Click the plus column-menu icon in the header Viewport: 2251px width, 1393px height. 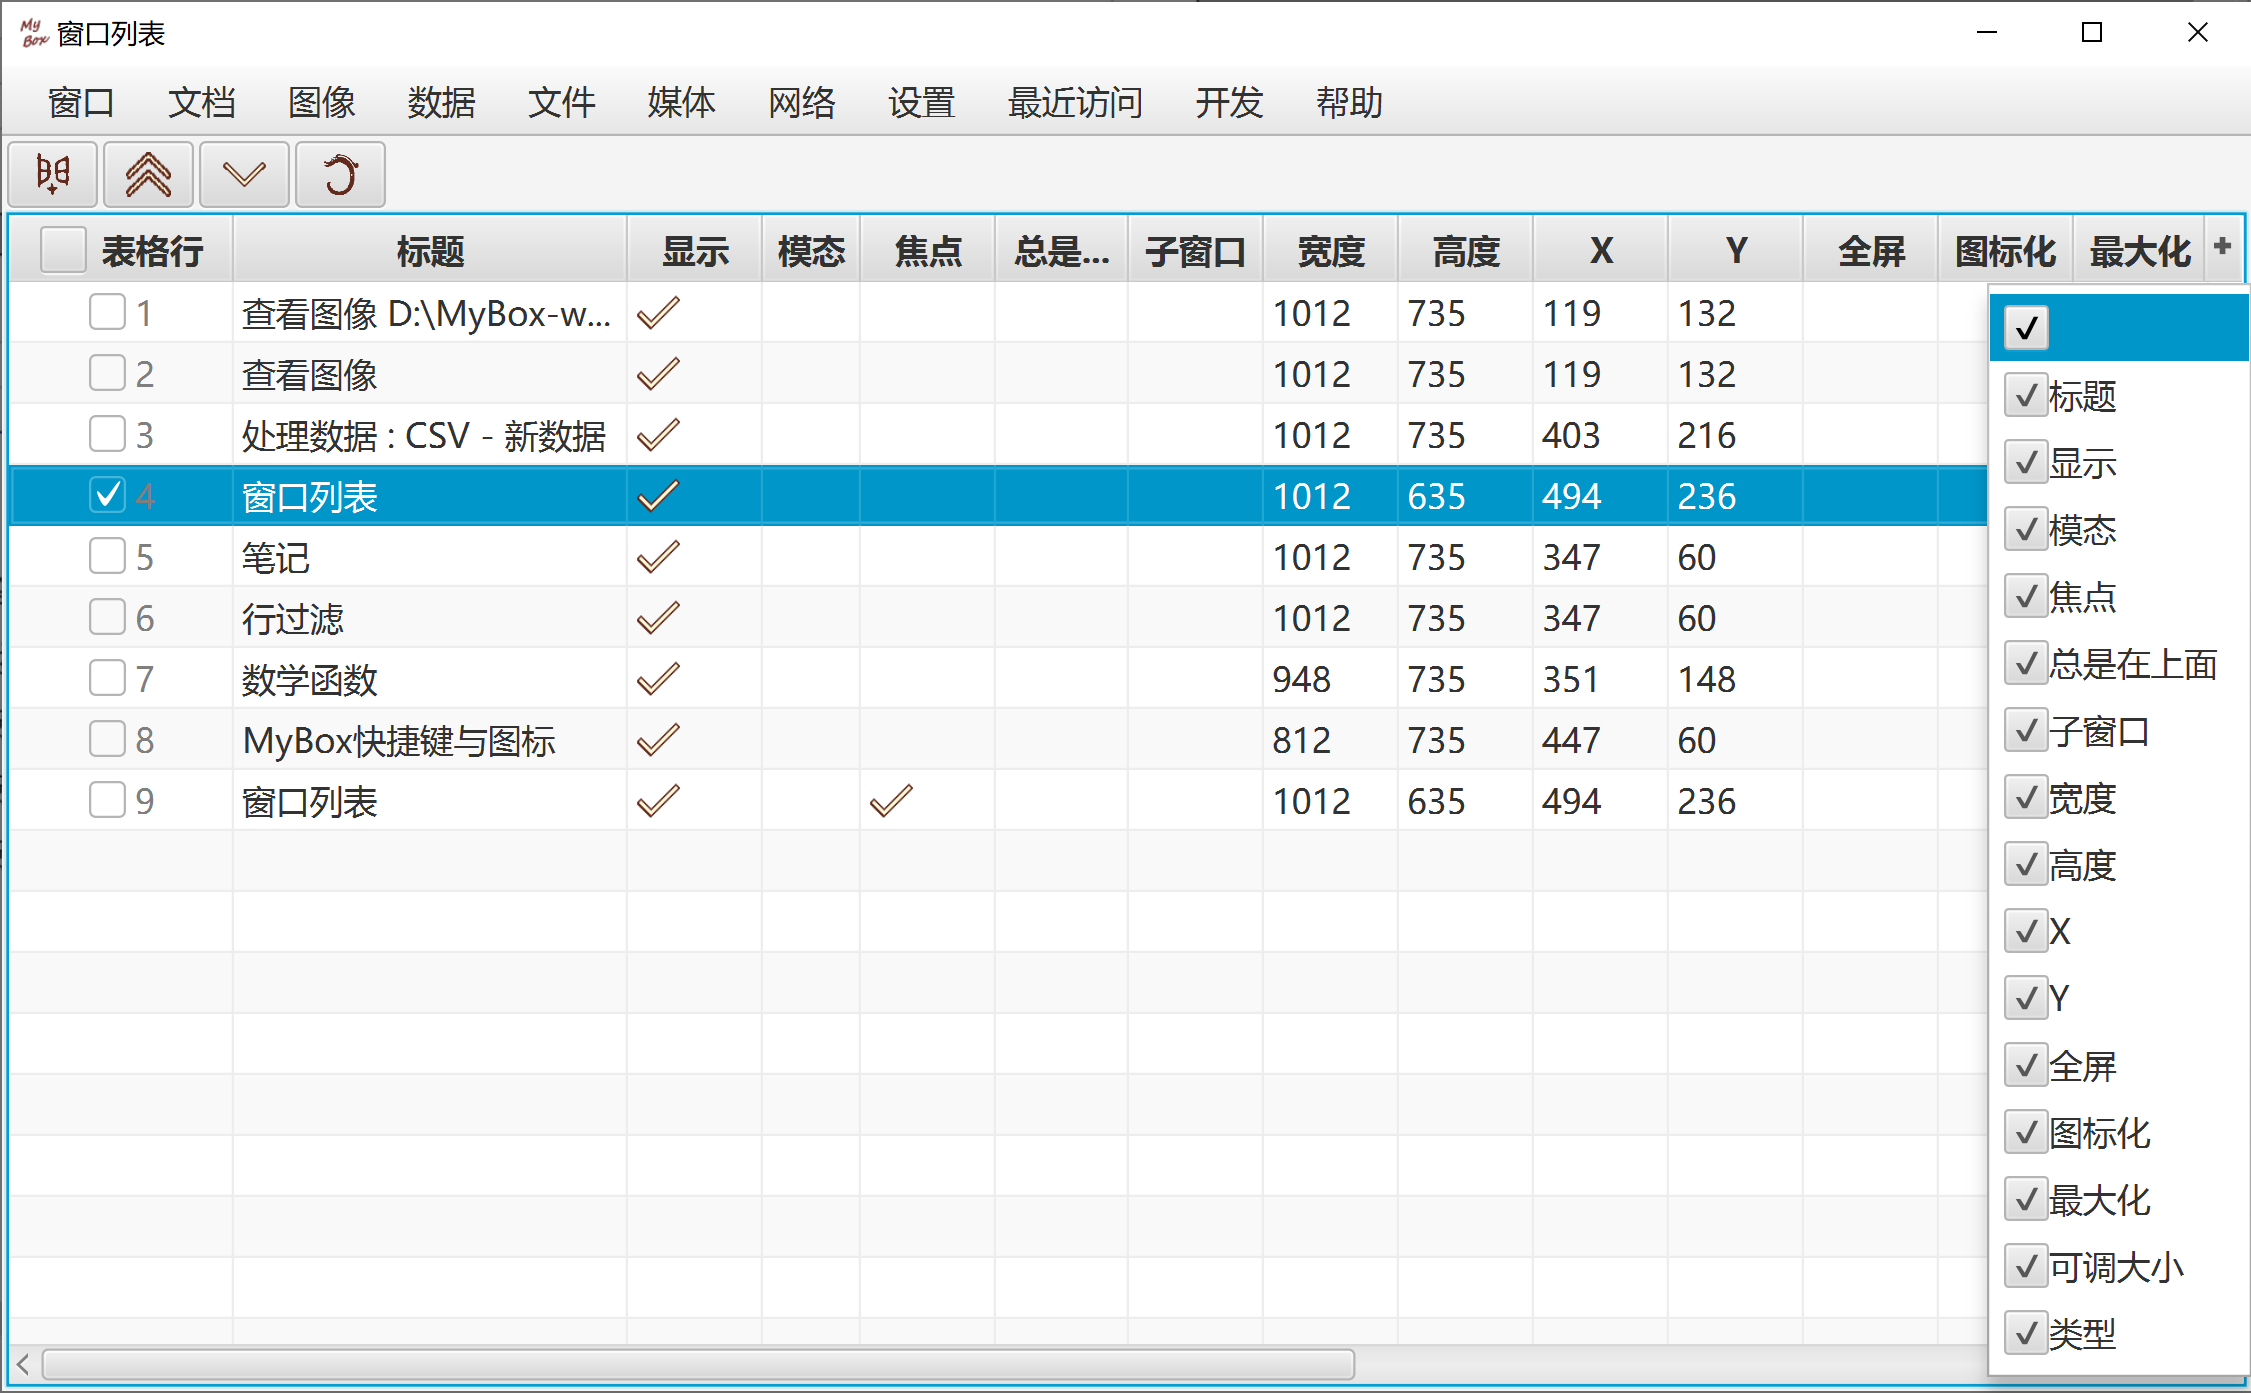pos(2222,246)
